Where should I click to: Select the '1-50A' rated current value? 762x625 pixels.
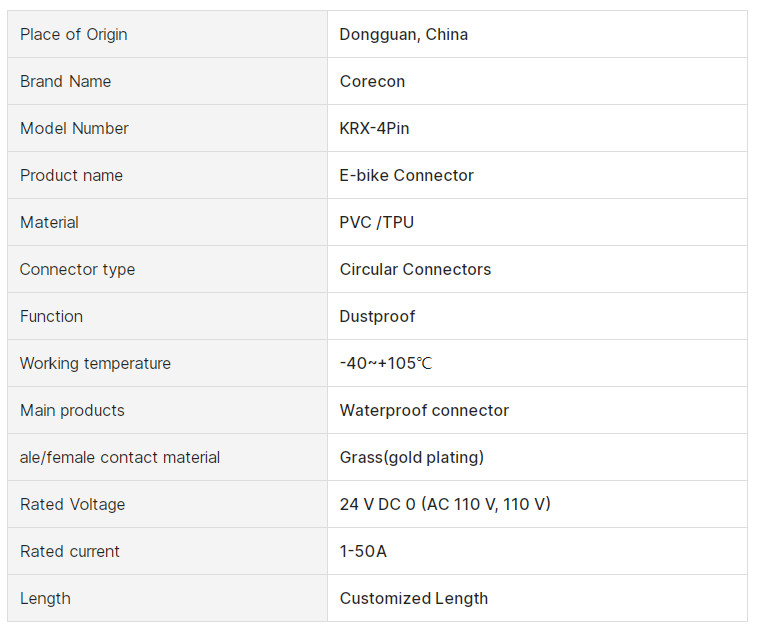(363, 551)
